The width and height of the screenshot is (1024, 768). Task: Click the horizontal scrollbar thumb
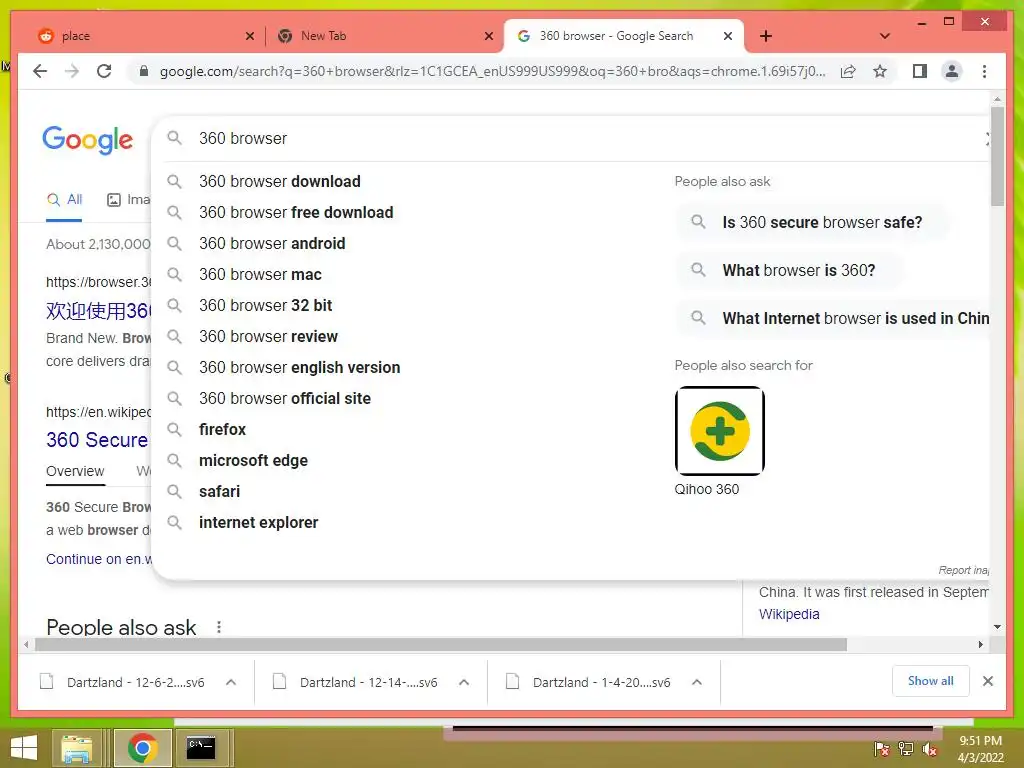click(441, 645)
